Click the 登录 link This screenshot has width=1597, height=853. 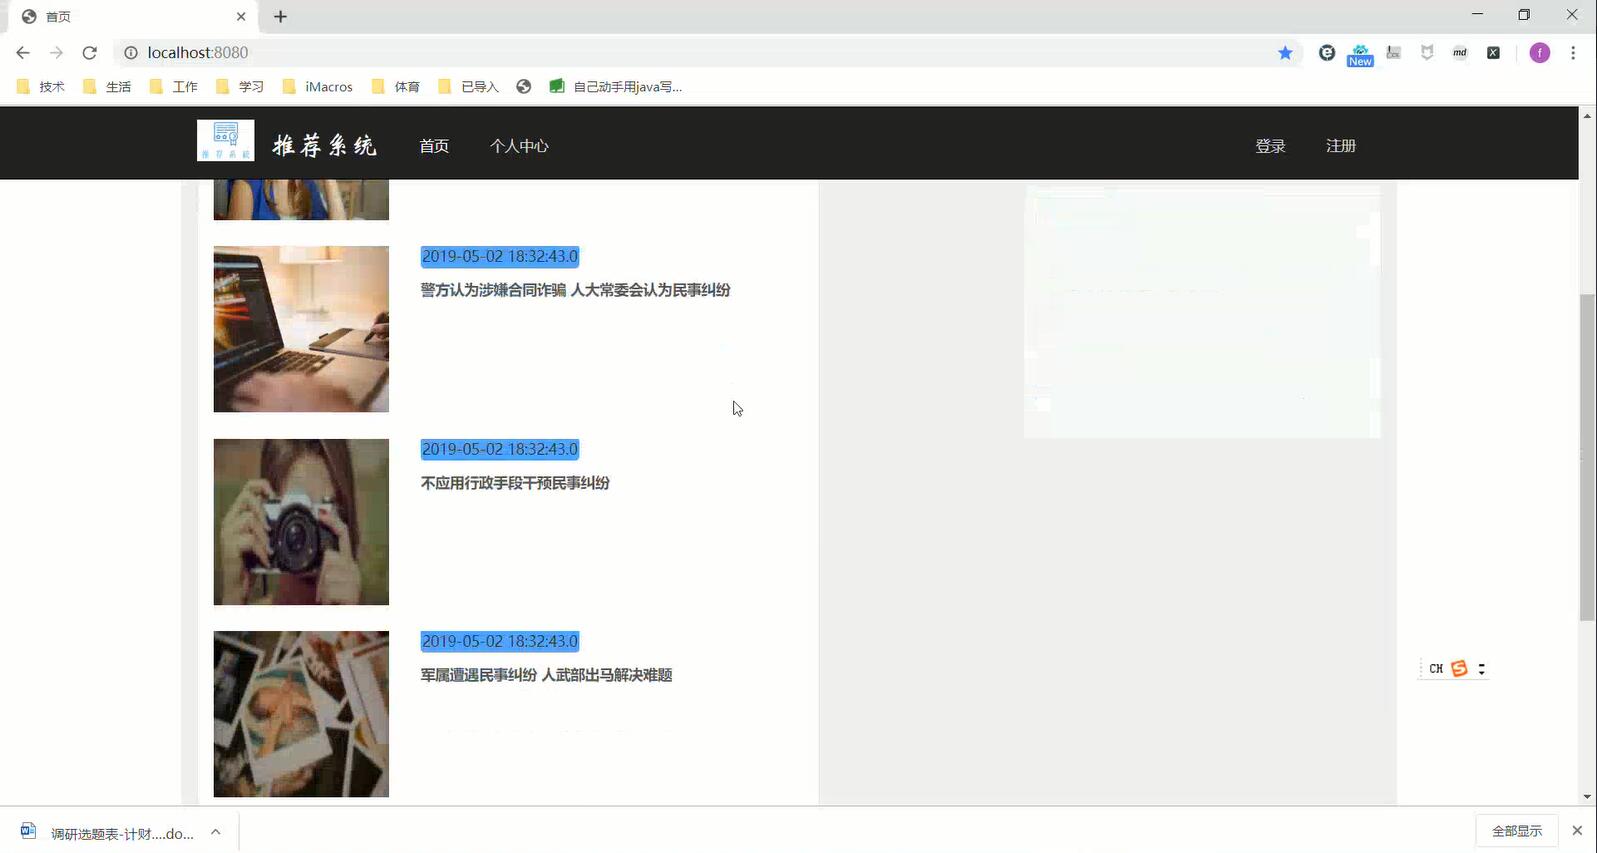pos(1270,146)
